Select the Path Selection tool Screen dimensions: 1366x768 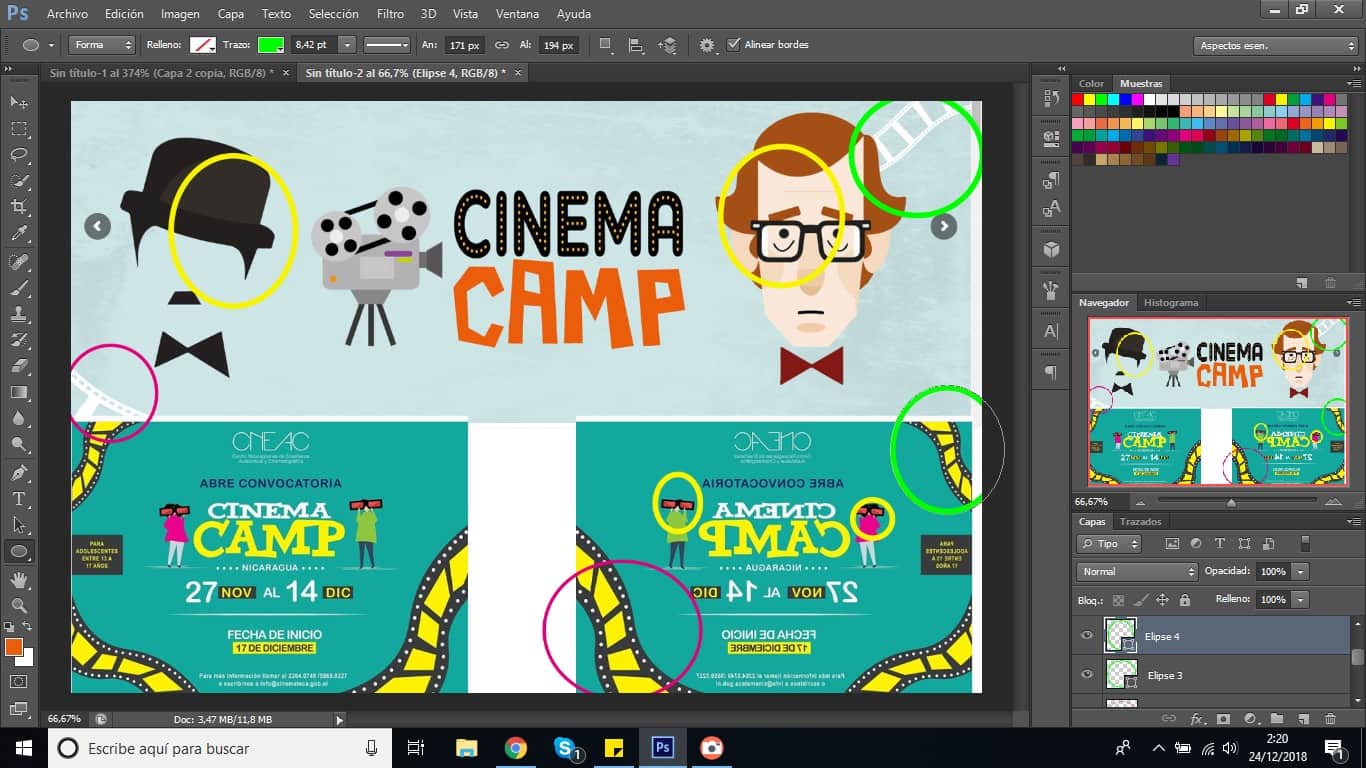[x=19, y=525]
